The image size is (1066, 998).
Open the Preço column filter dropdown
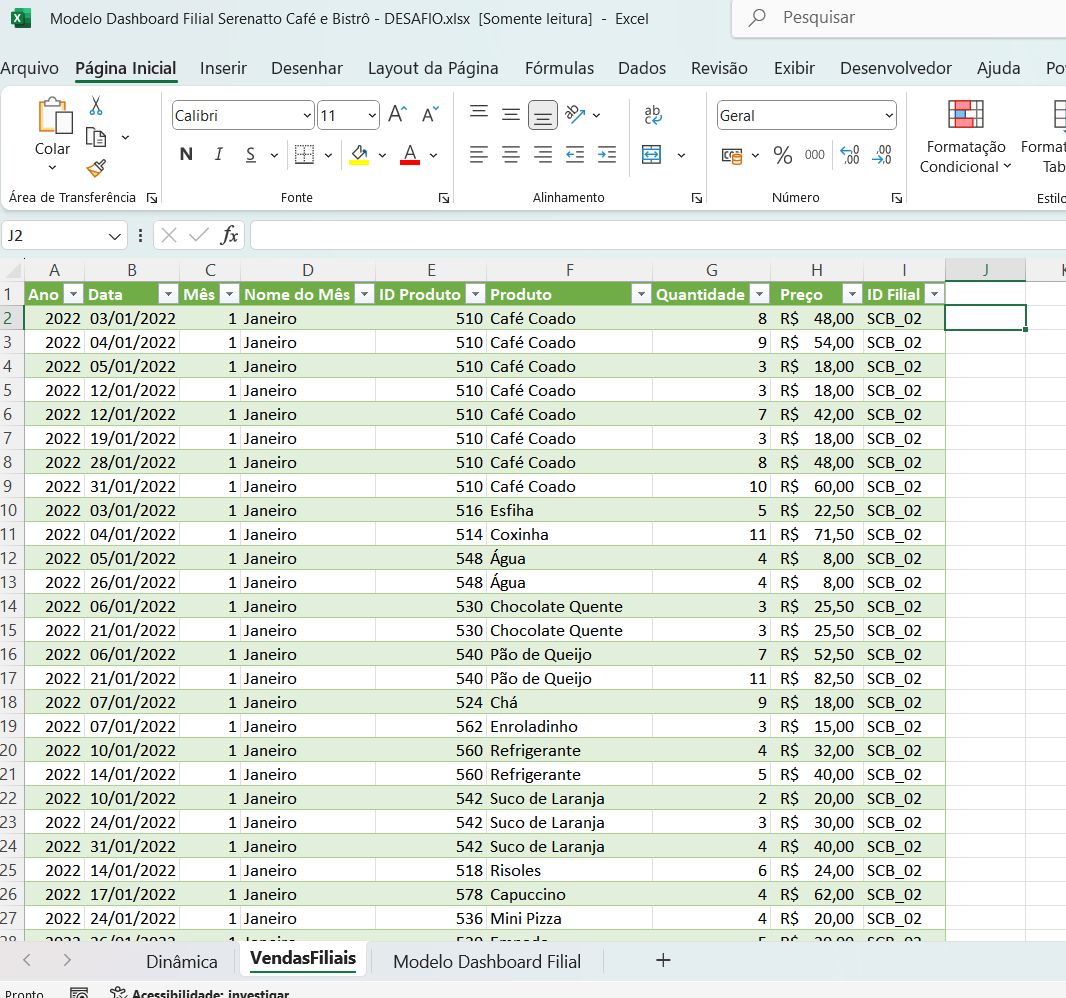coord(852,294)
